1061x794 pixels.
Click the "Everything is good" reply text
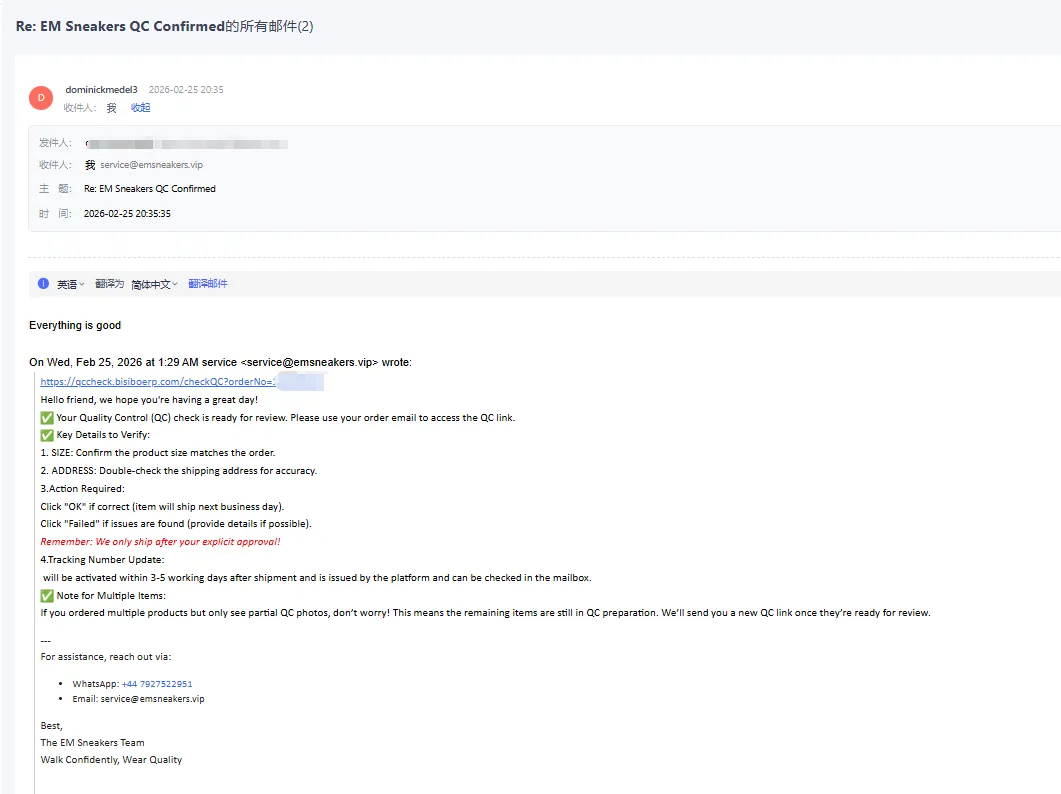[75, 326]
